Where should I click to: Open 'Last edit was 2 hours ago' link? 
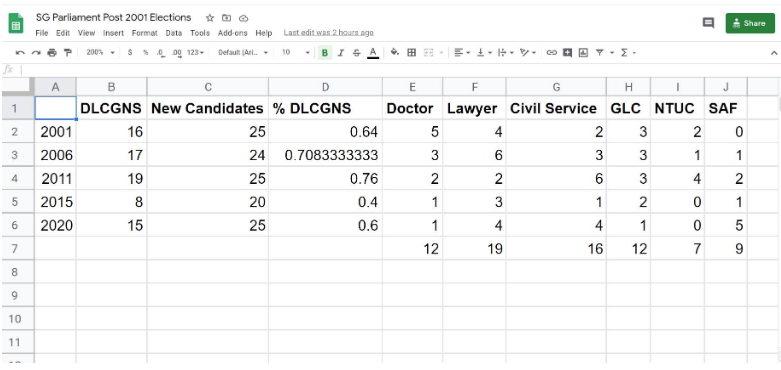[x=329, y=33]
